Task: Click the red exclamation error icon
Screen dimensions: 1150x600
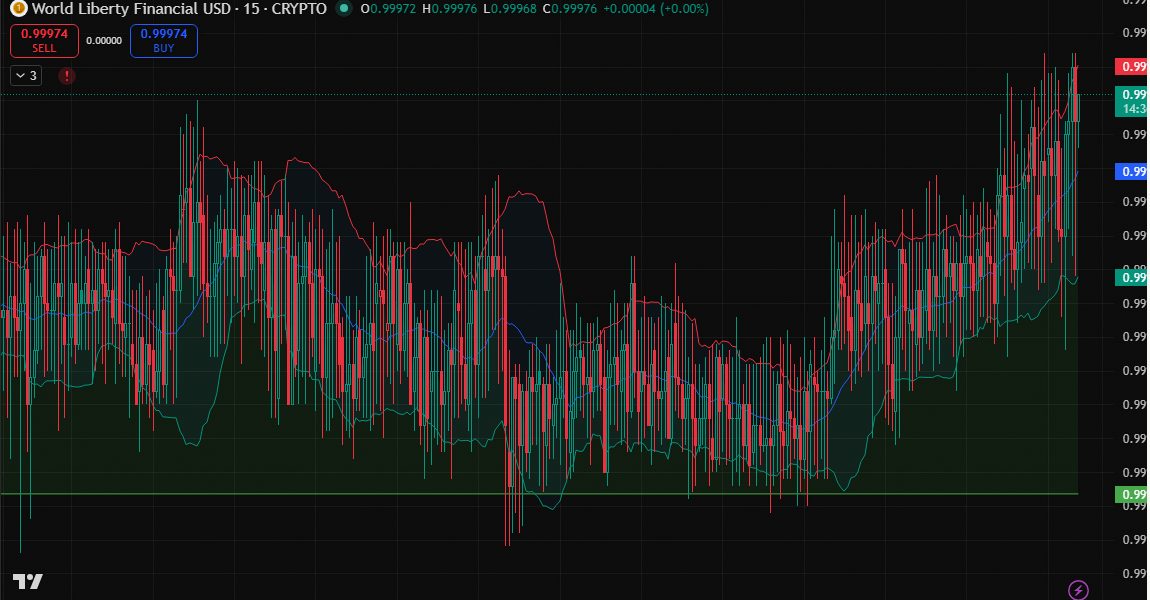Action: 66,75
